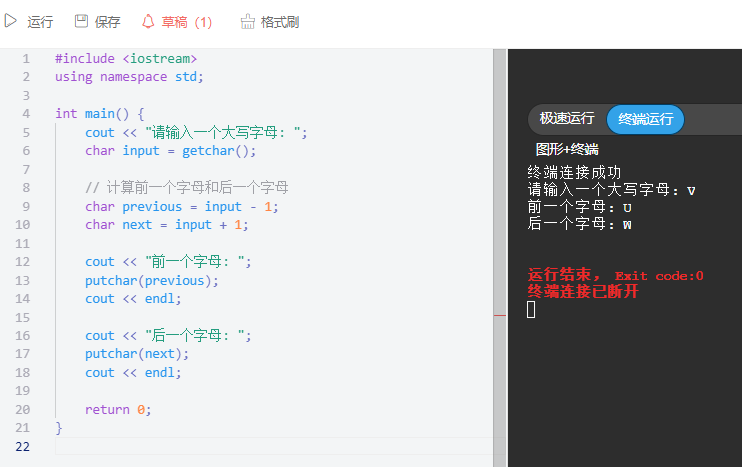Click 'char input = getchar();' line
742x467 pixels.
coord(171,151)
